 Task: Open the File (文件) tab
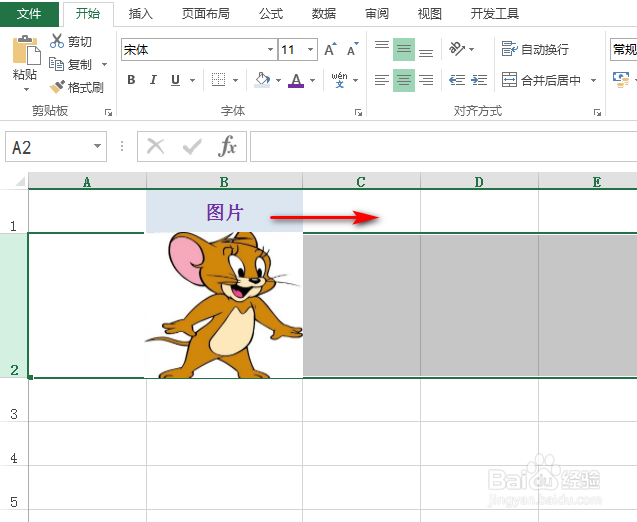click(29, 14)
